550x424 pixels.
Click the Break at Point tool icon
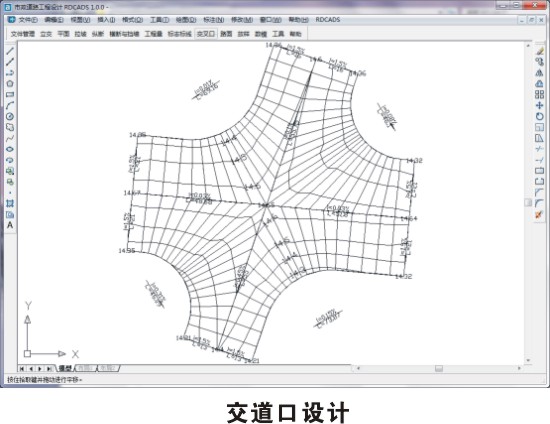[539, 171]
